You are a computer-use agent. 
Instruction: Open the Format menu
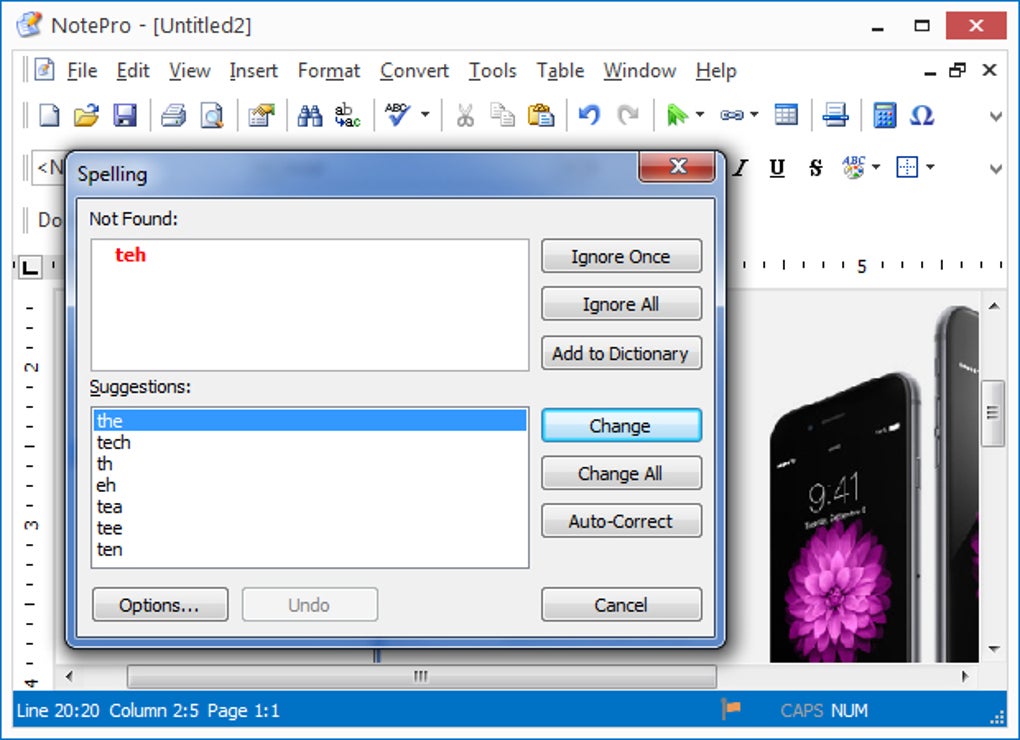click(329, 70)
